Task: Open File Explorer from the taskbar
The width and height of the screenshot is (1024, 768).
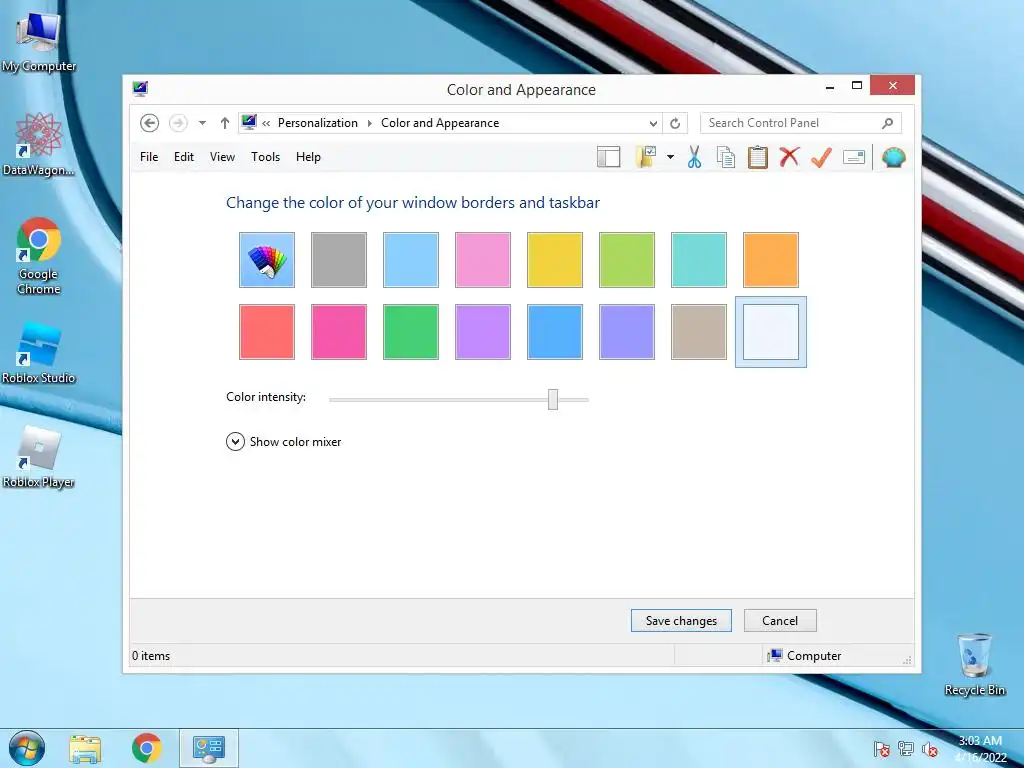Action: (x=86, y=748)
